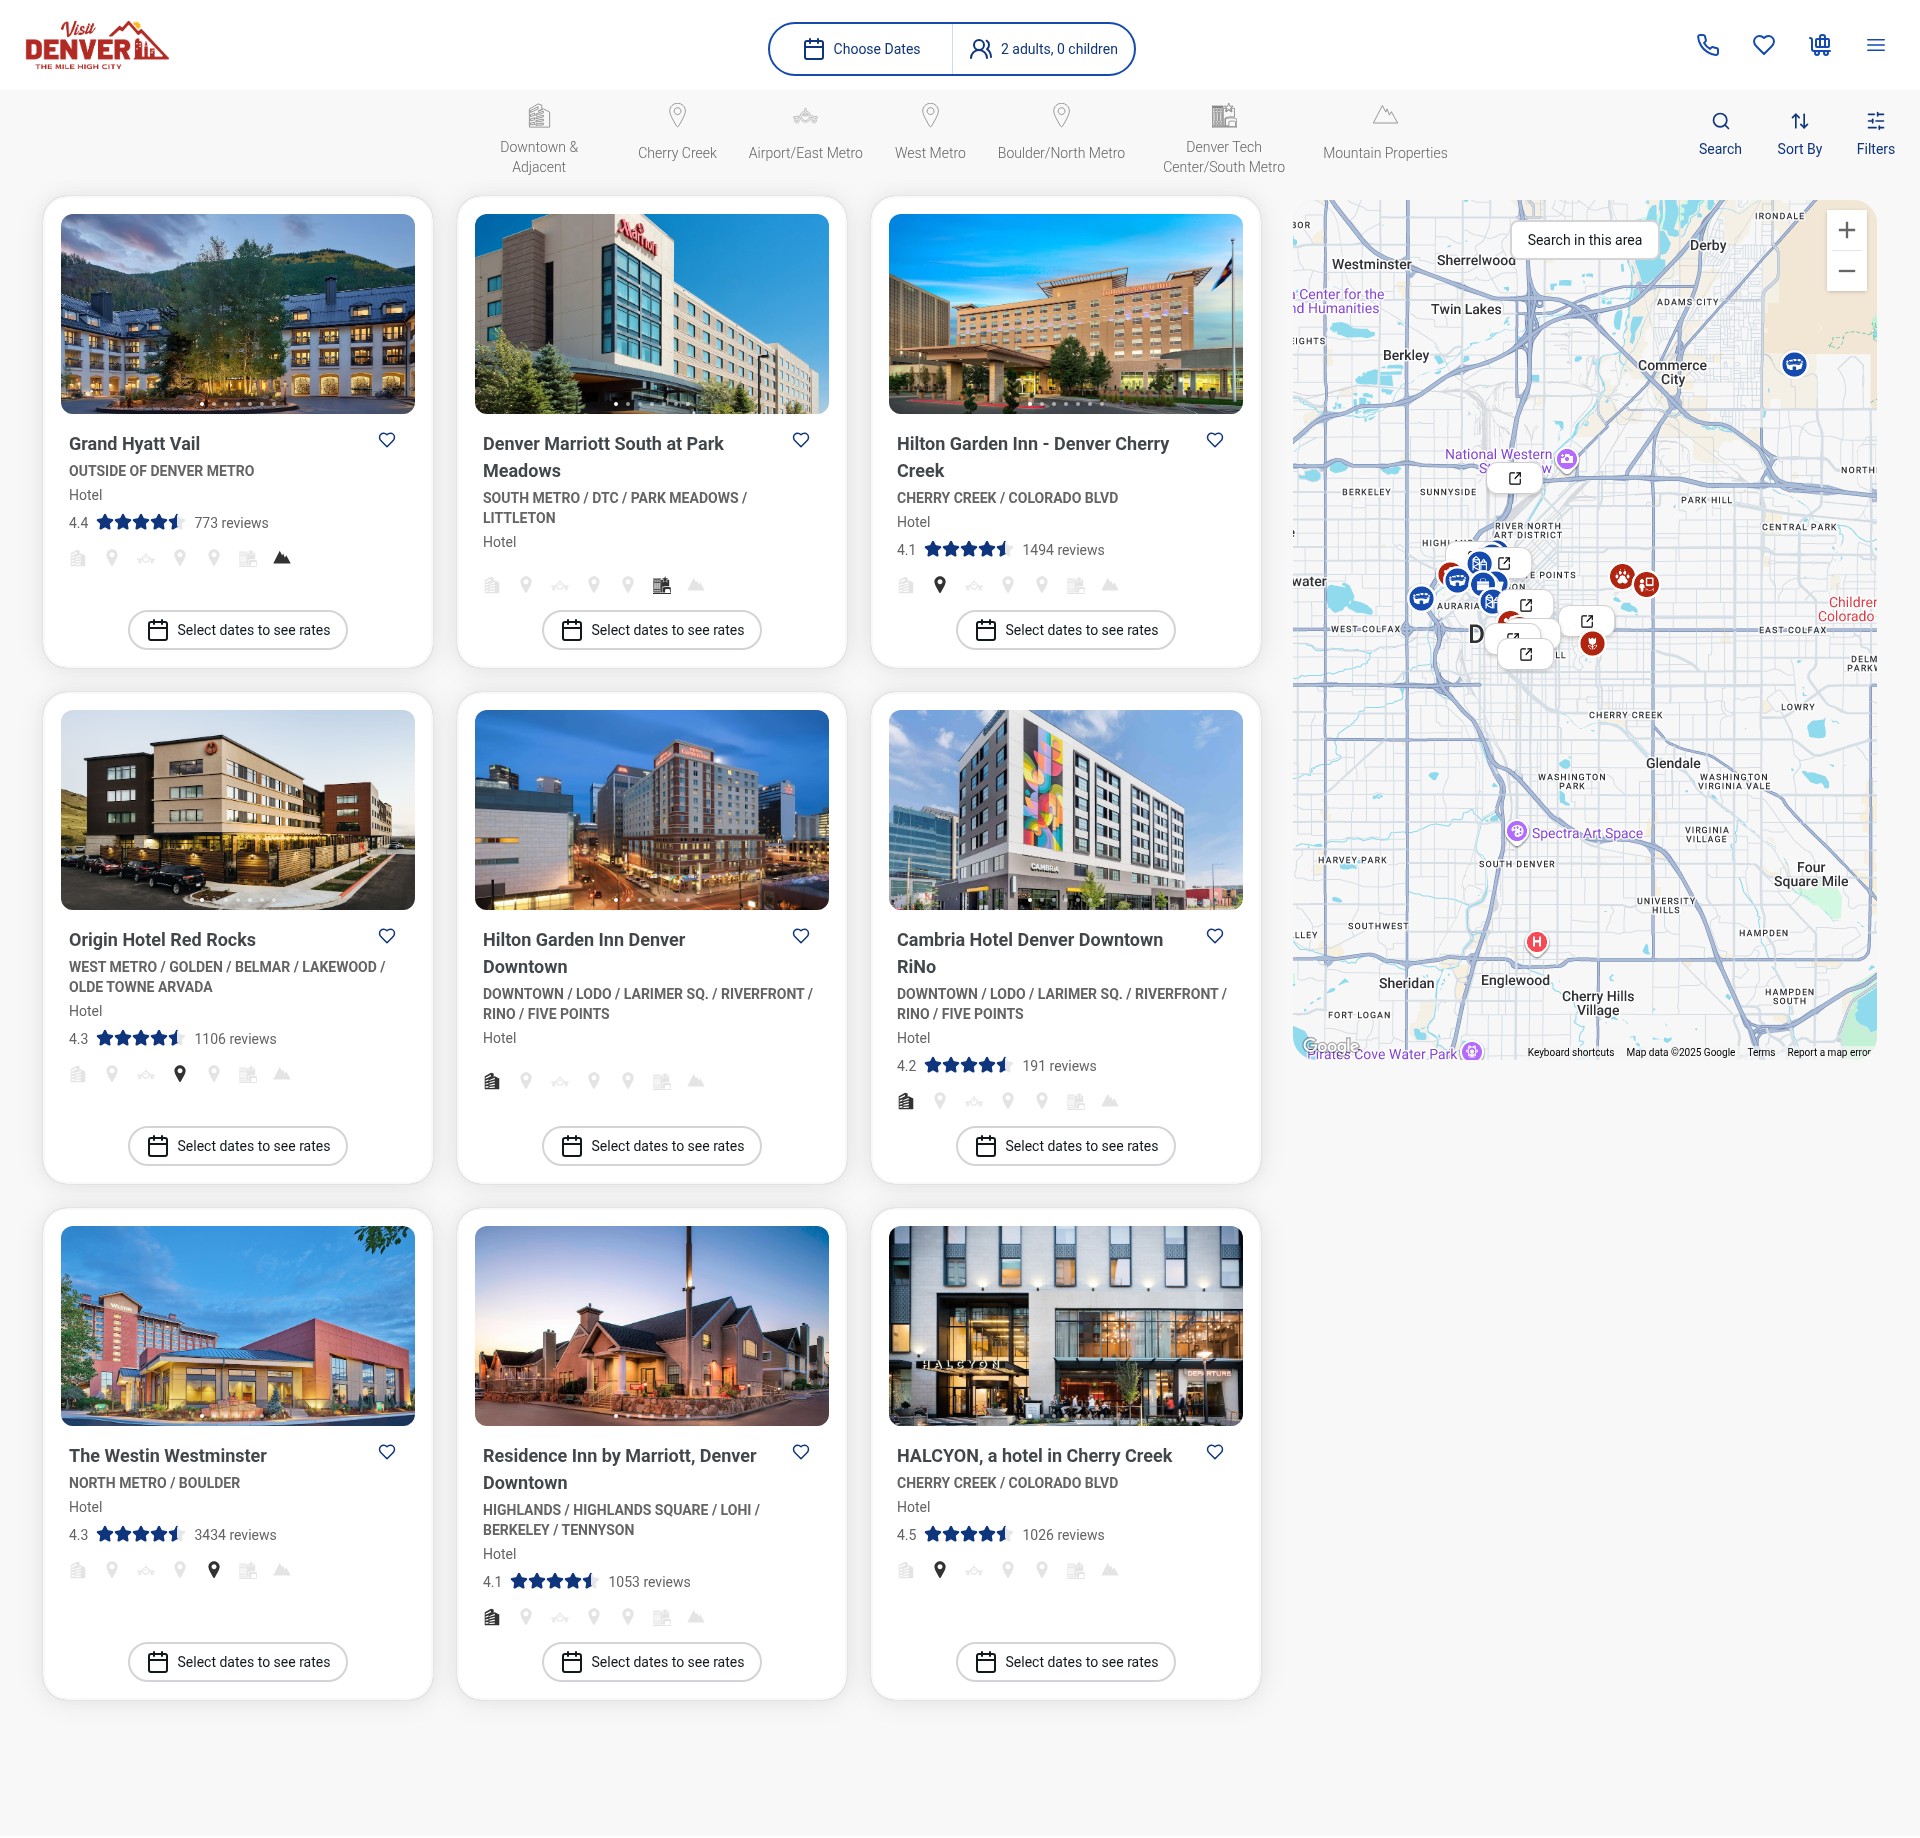
Task: Favorite Hilton Garden Inn Denver Downtown
Action: tap(801, 936)
